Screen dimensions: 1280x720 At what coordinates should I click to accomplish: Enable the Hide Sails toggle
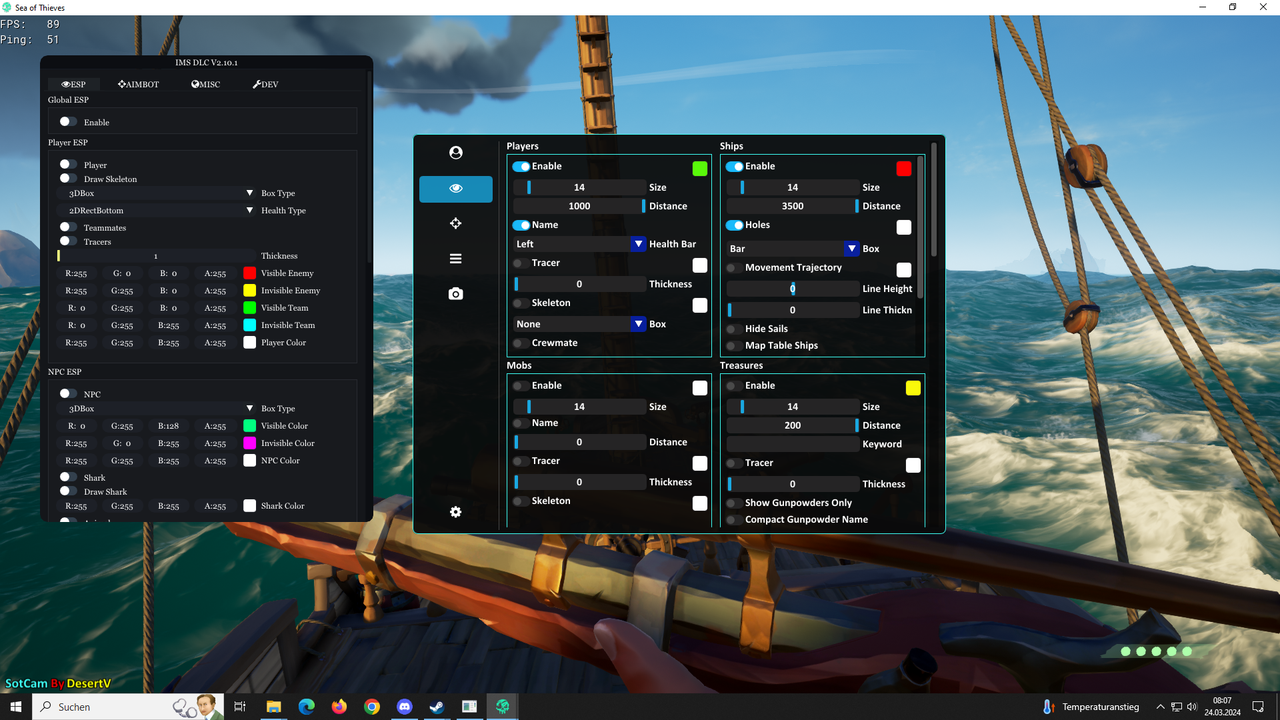[734, 329]
